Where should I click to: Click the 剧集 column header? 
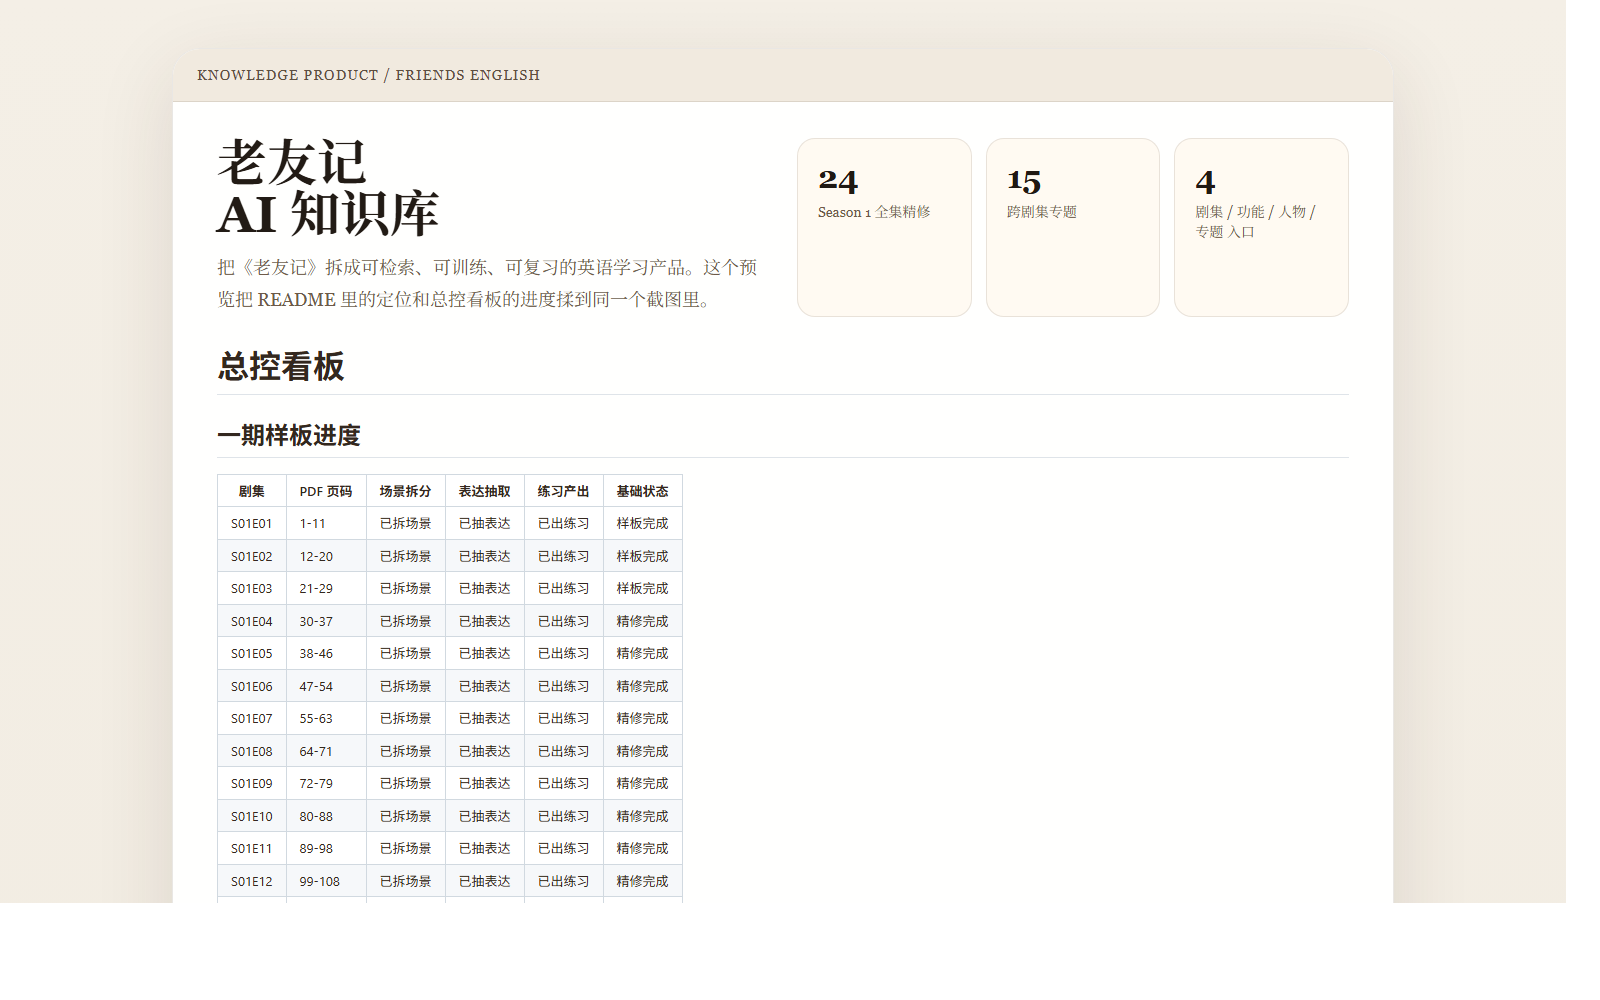tap(252, 491)
